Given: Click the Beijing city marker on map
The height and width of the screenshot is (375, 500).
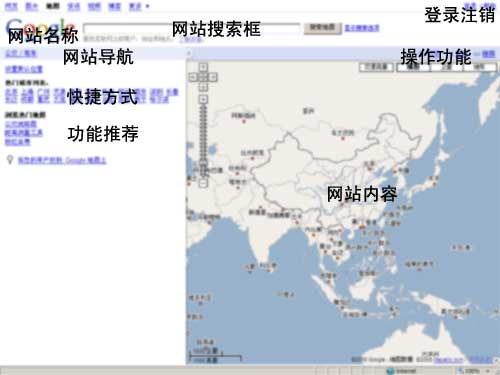Looking at the screenshot, I should click(x=369, y=169).
